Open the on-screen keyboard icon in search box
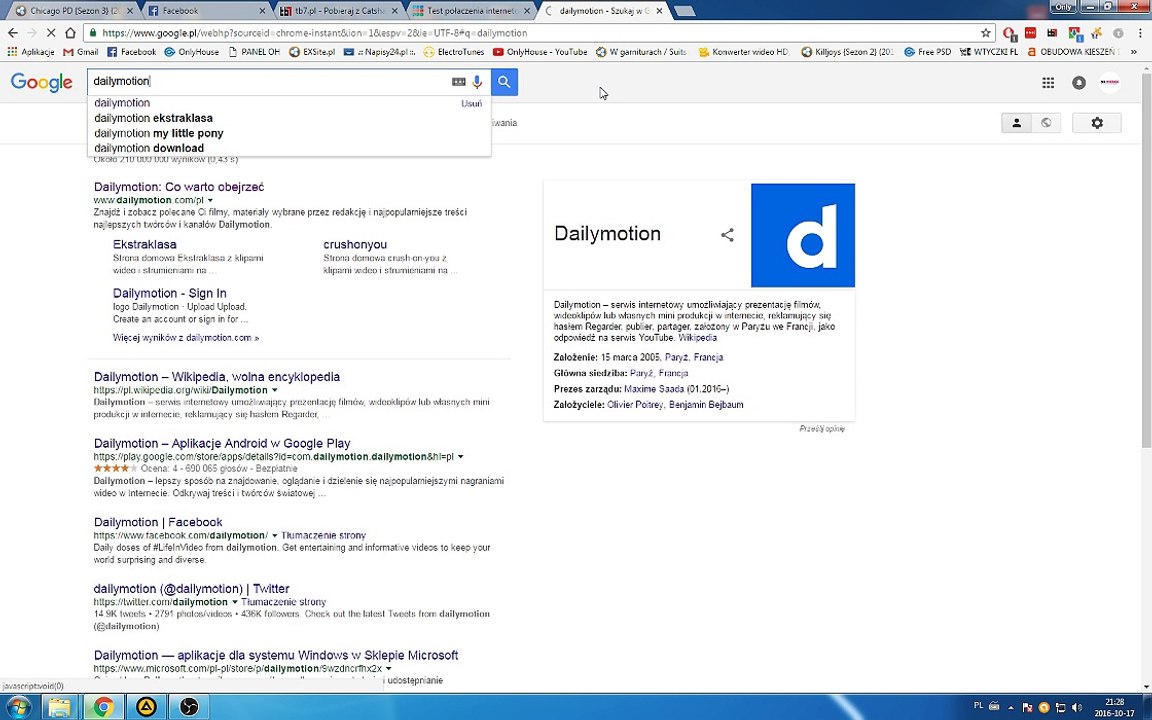The height and width of the screenshot is (720, 1152). (x=458, y=82)
